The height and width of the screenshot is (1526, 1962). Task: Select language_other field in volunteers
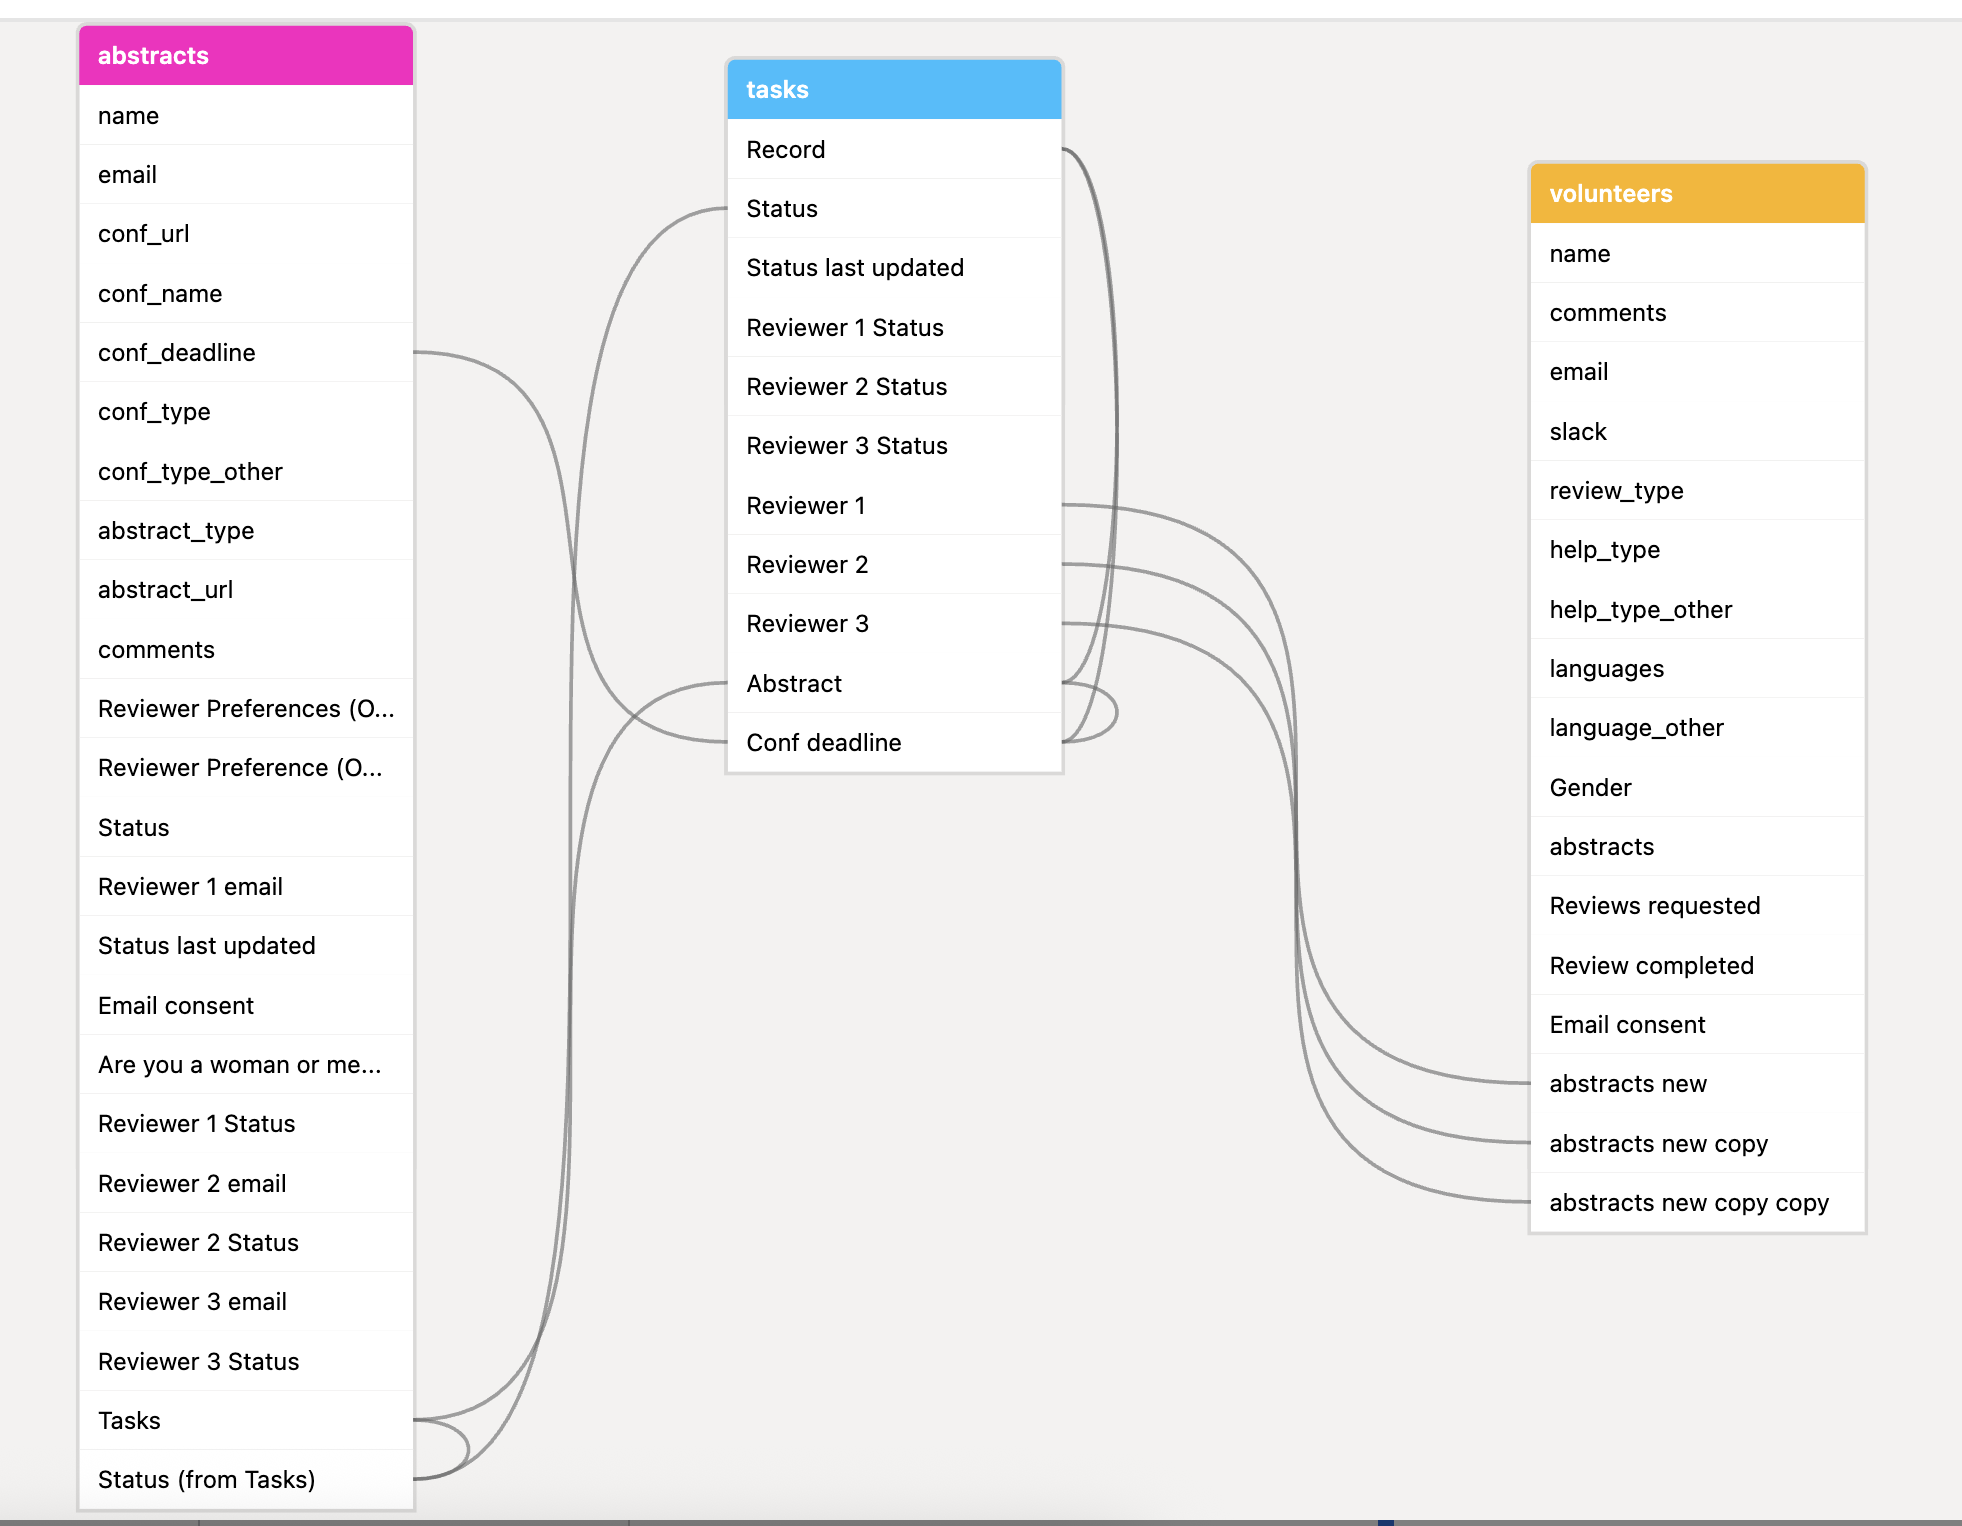pos(1697,728)
